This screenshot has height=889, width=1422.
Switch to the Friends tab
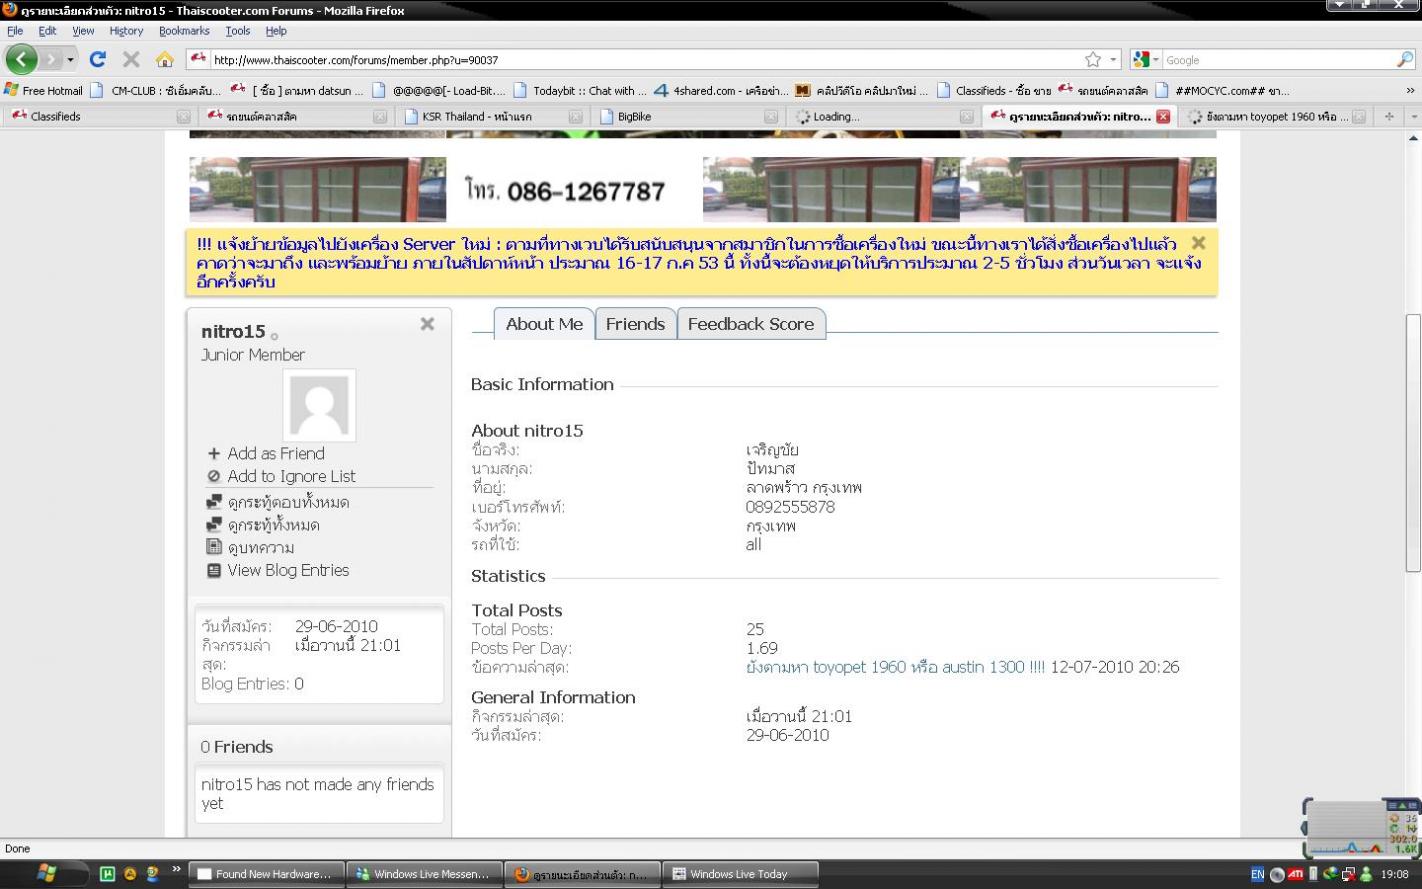coord(635,323)
